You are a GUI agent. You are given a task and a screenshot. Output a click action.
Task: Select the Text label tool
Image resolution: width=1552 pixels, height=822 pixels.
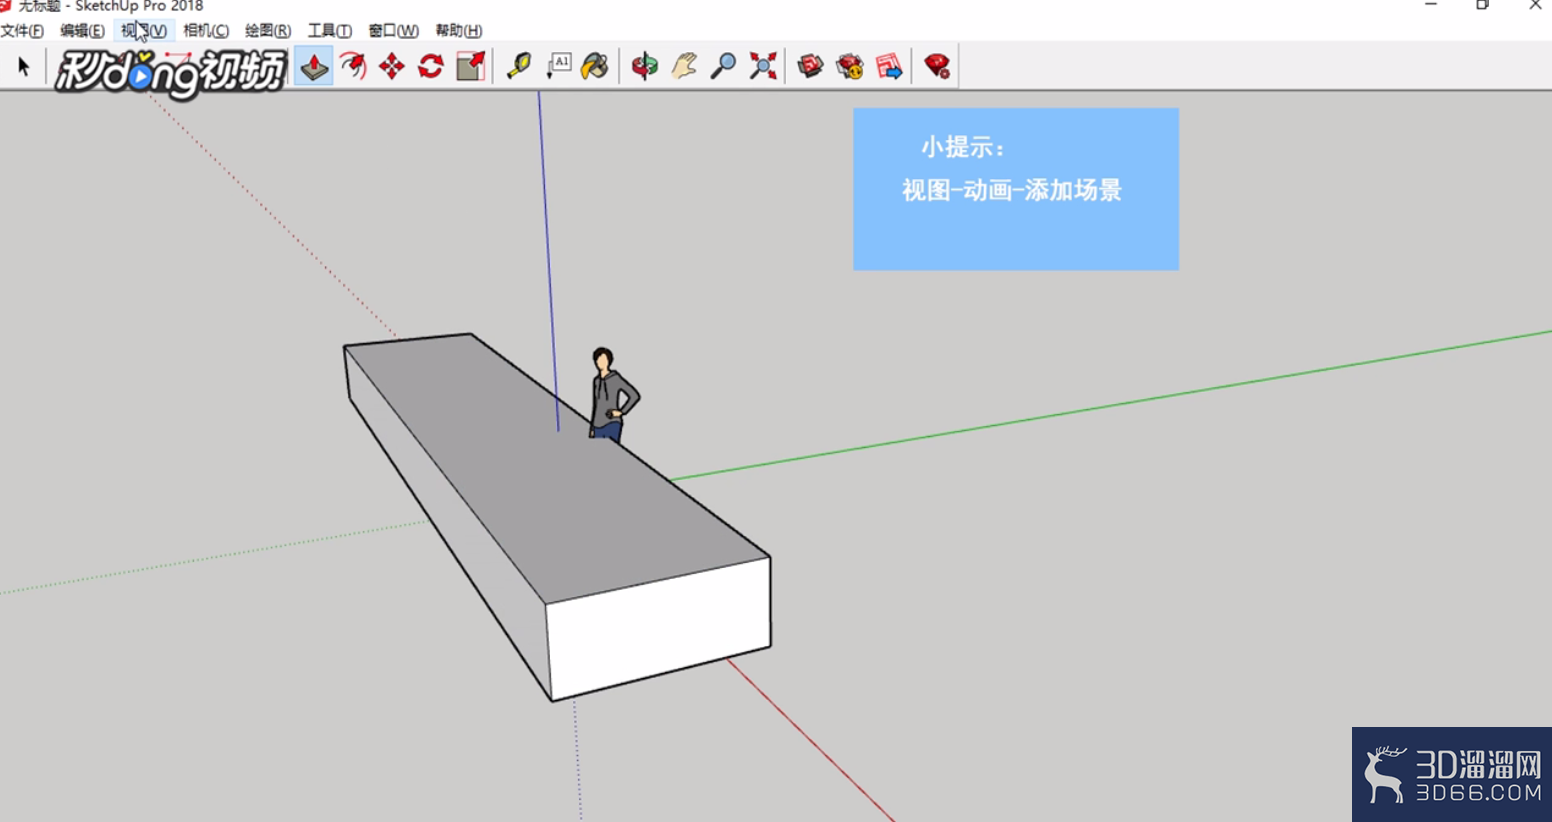point(558,66)
